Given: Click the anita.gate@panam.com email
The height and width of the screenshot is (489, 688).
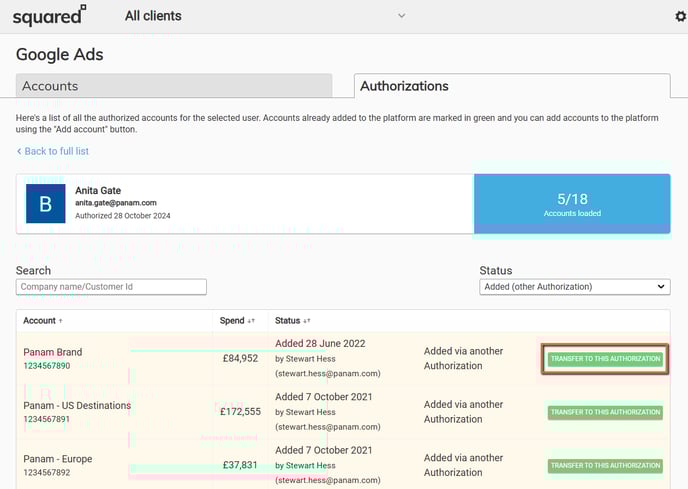Looking at the screenshot, I should coord(115,202).
